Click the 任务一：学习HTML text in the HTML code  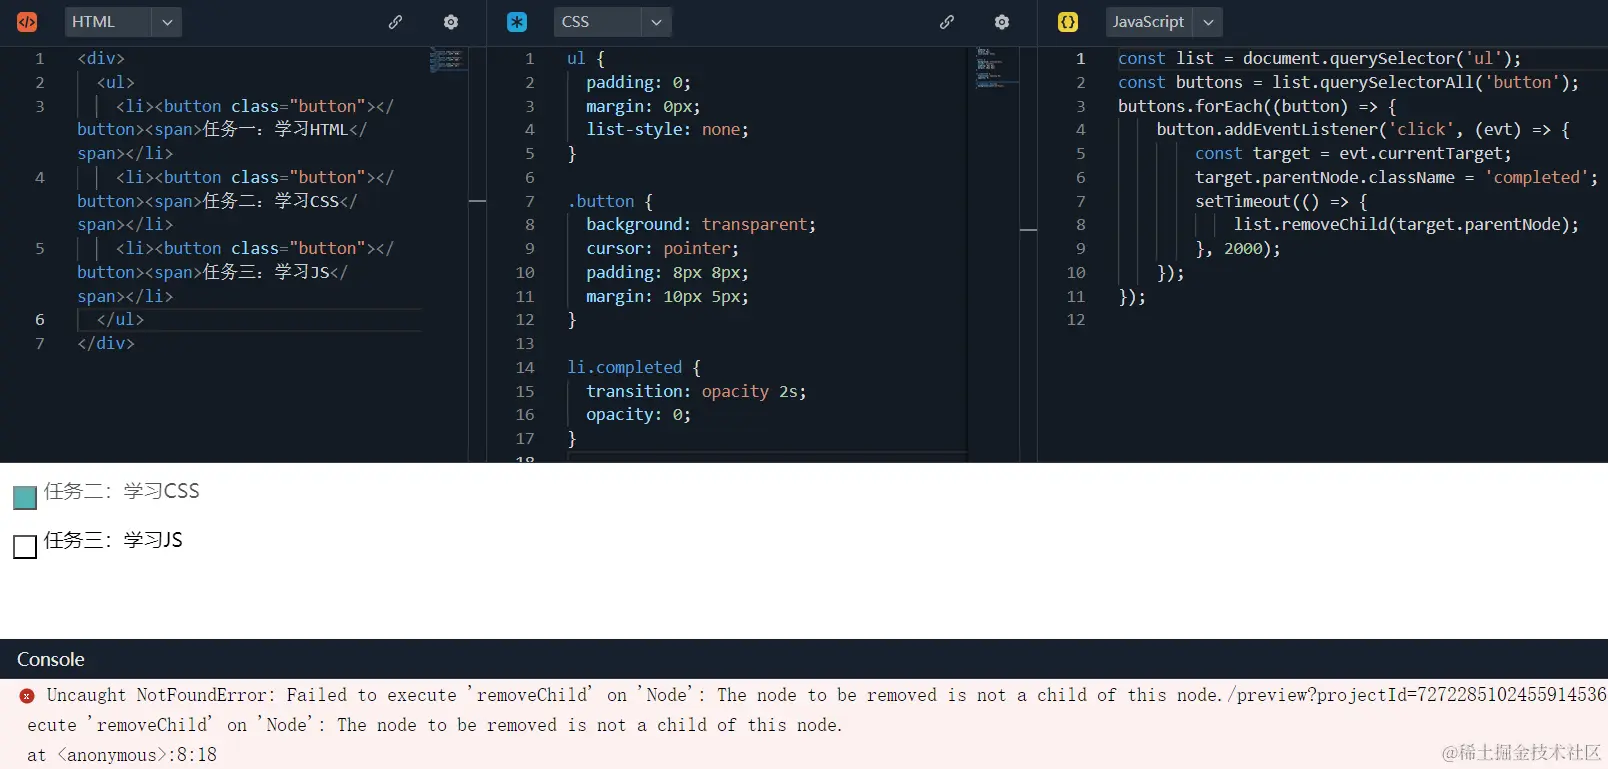(x=275, y=130)
